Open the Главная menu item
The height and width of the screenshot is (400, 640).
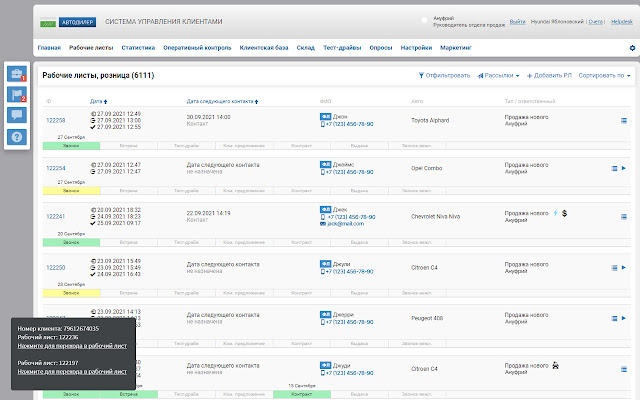pos(49,48)
